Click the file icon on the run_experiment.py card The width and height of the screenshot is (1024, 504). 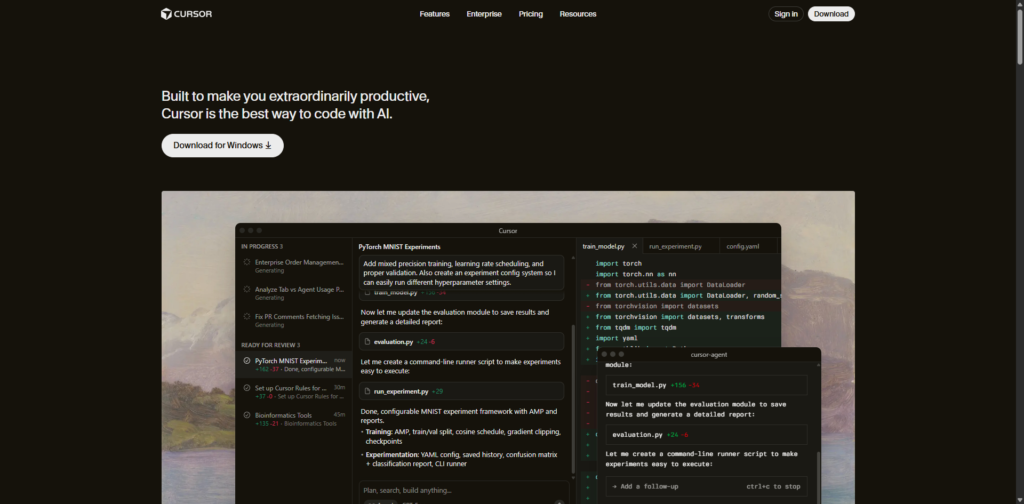[367, 391]
